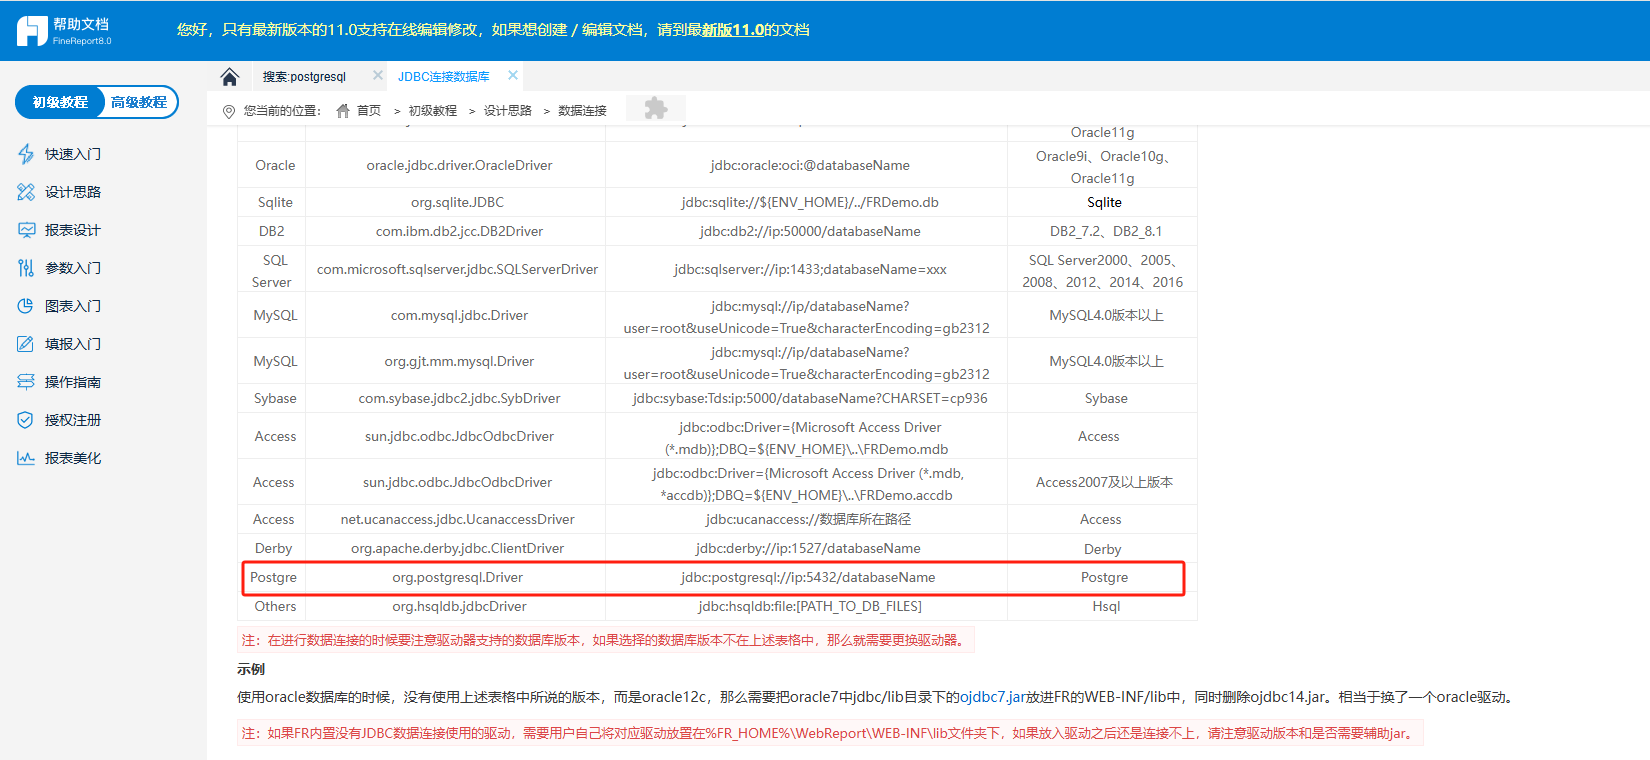1650x760 pixels.
Task: Click the FineReport help docs logo
Action: 64,31
